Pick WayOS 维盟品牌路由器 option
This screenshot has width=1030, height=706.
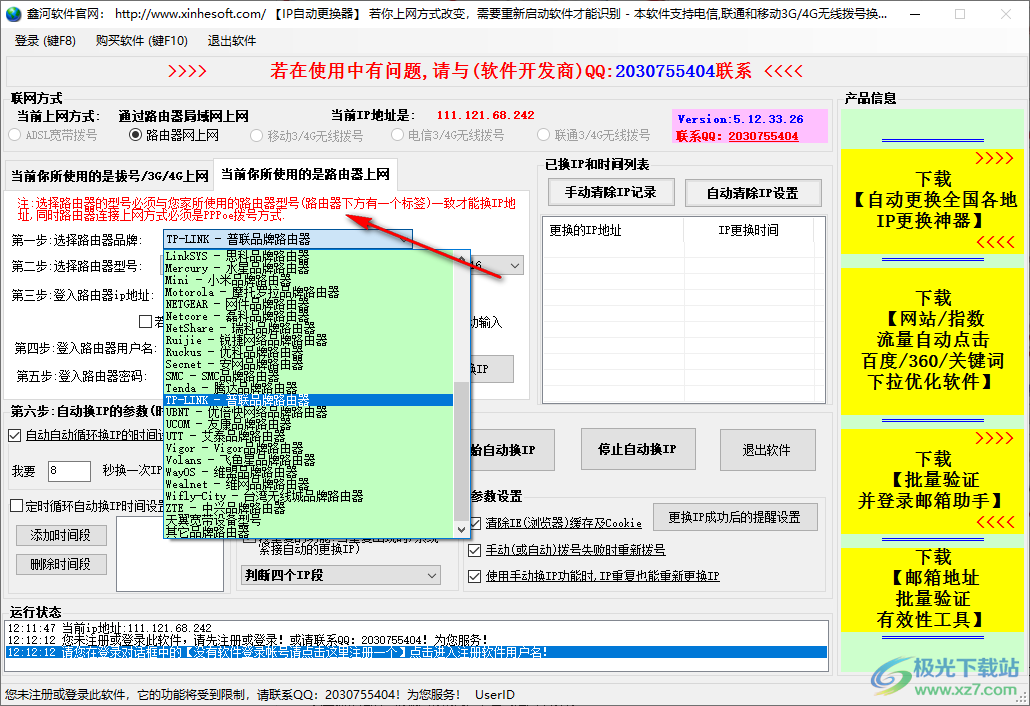[308, 472]
